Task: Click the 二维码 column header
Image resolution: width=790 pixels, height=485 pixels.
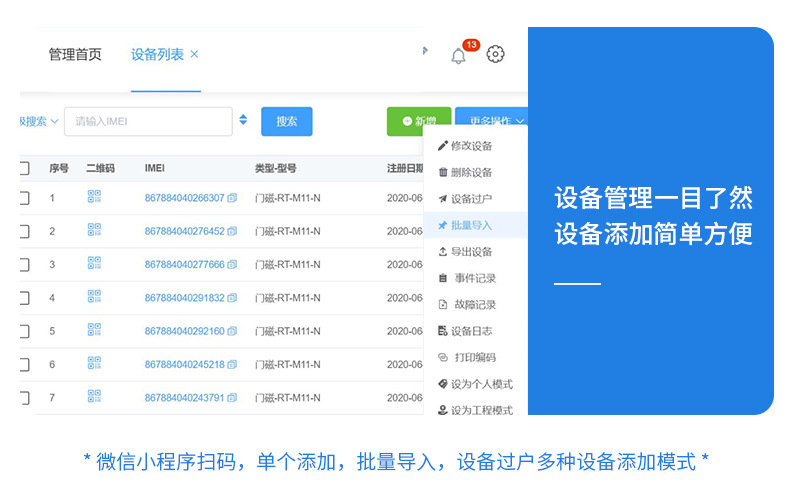Action: (x=100, y=168)
